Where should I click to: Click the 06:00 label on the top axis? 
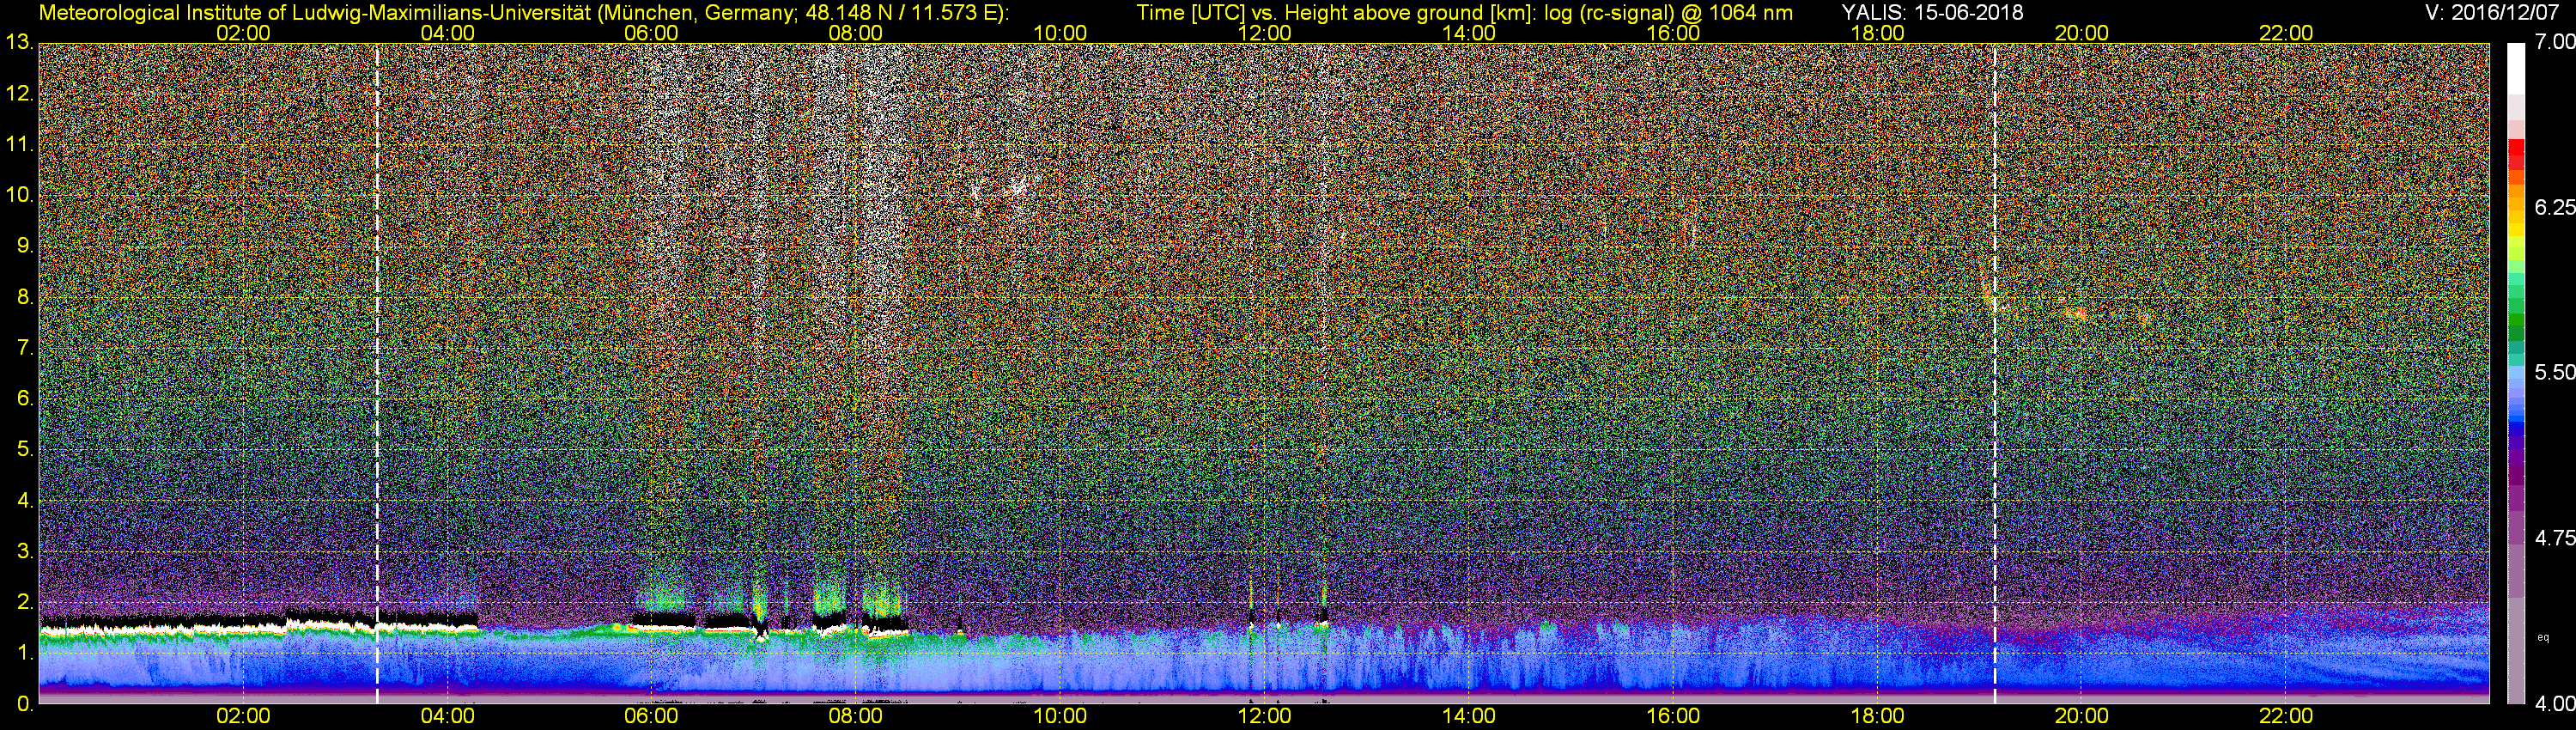click(x=651, y=33)
